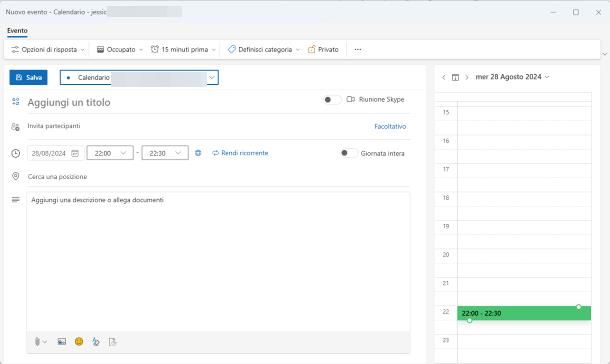Click the formatting options pen icon

(96, 342)
